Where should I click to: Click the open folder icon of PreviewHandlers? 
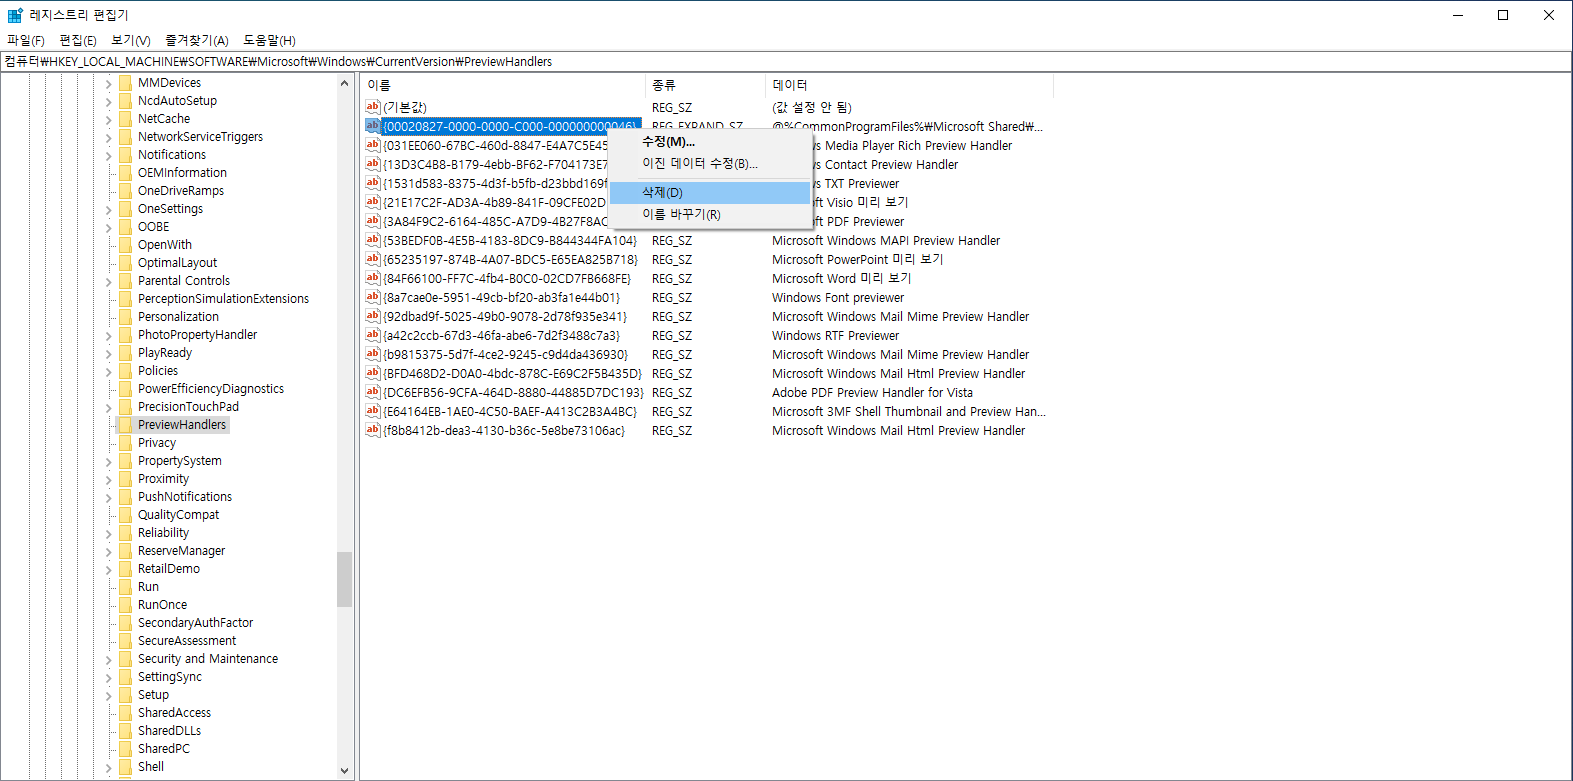tap(125, 425)
